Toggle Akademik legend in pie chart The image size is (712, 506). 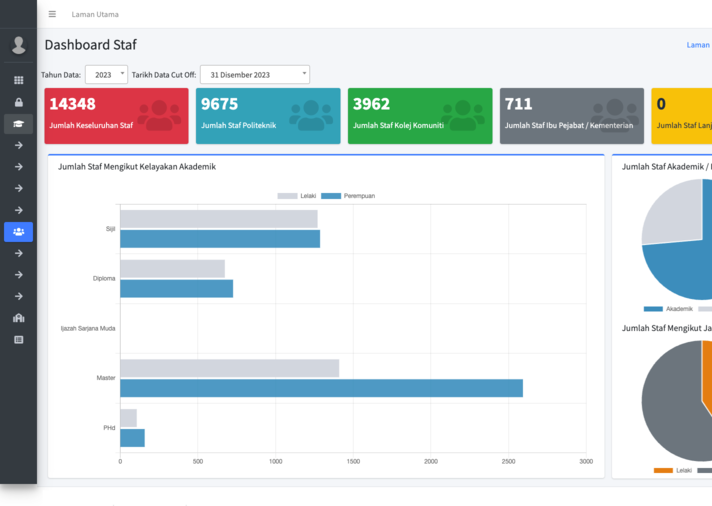[669, 309]
